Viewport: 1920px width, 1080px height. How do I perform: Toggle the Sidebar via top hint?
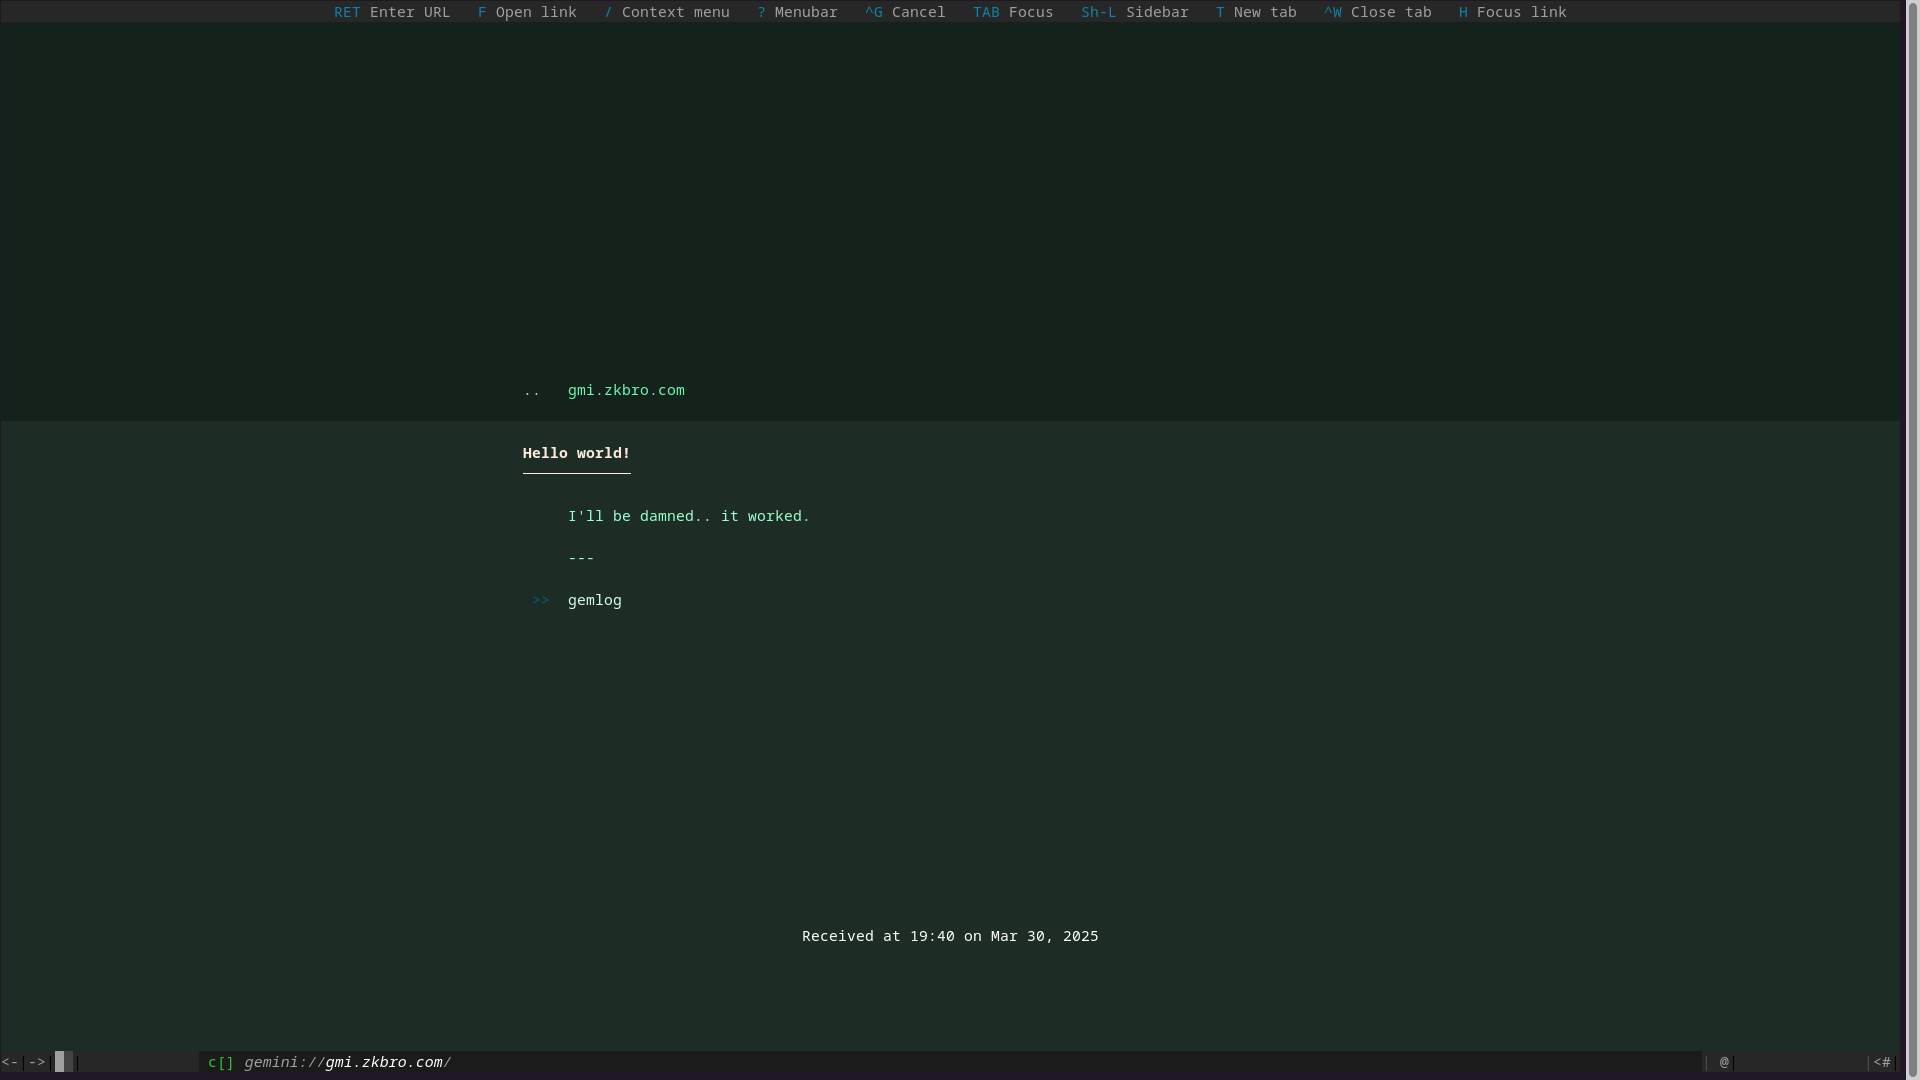[x=1134, y=12]
